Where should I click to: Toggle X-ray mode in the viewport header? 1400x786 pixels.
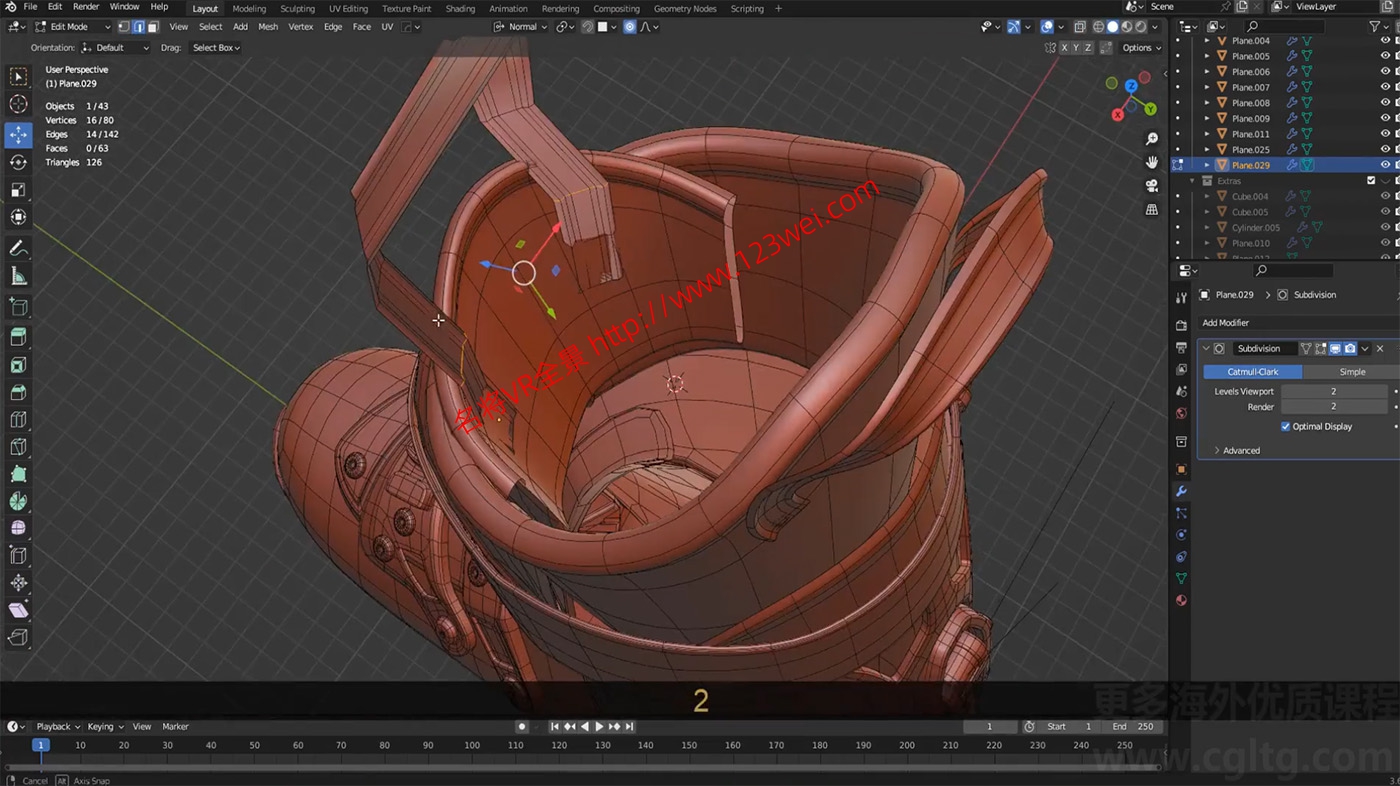(x=1080, y=26)
